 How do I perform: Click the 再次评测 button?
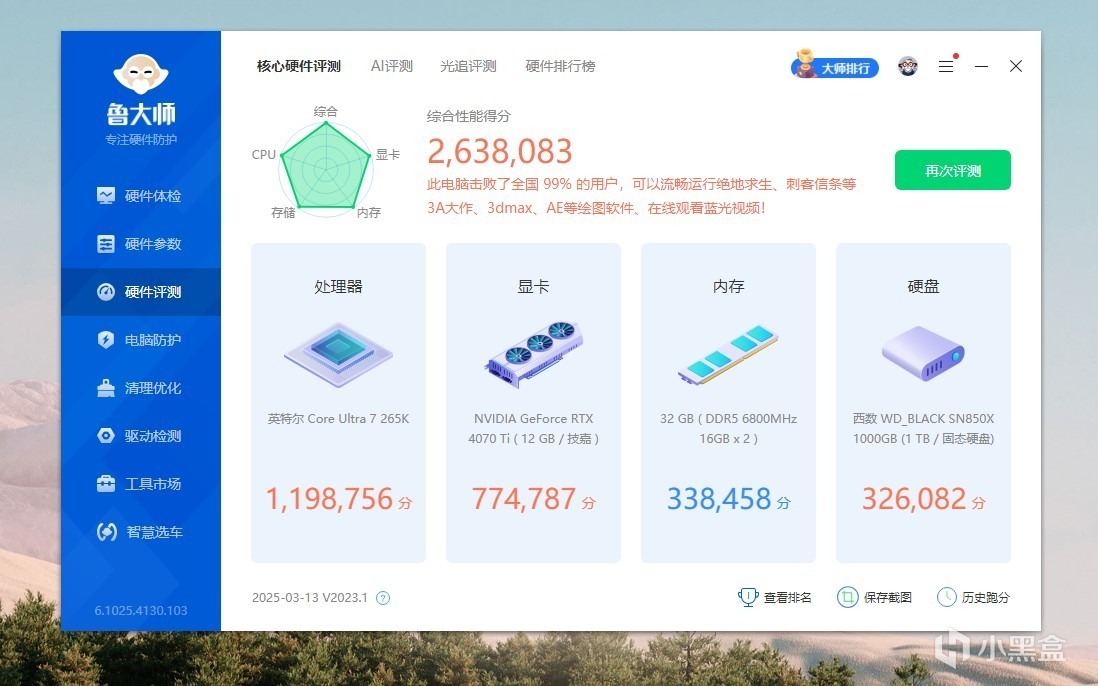pos(952,170)
